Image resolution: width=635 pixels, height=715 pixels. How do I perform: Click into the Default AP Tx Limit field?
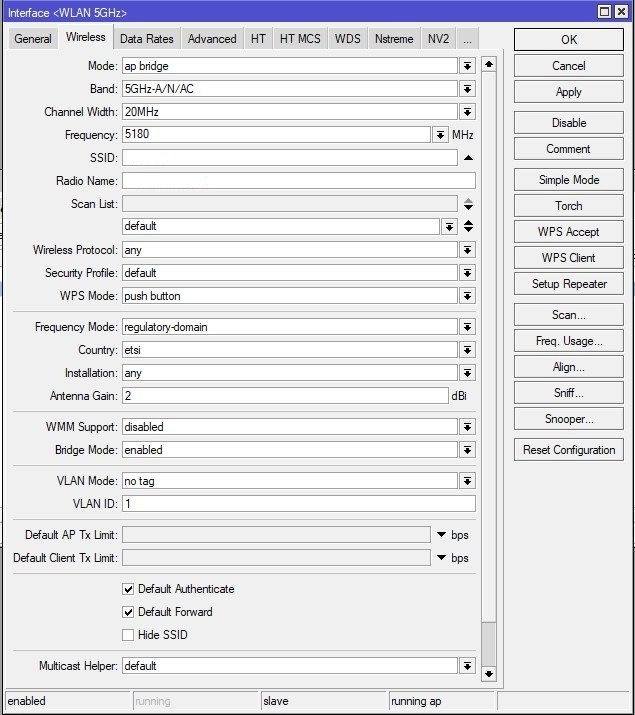(x=276, y=534)
